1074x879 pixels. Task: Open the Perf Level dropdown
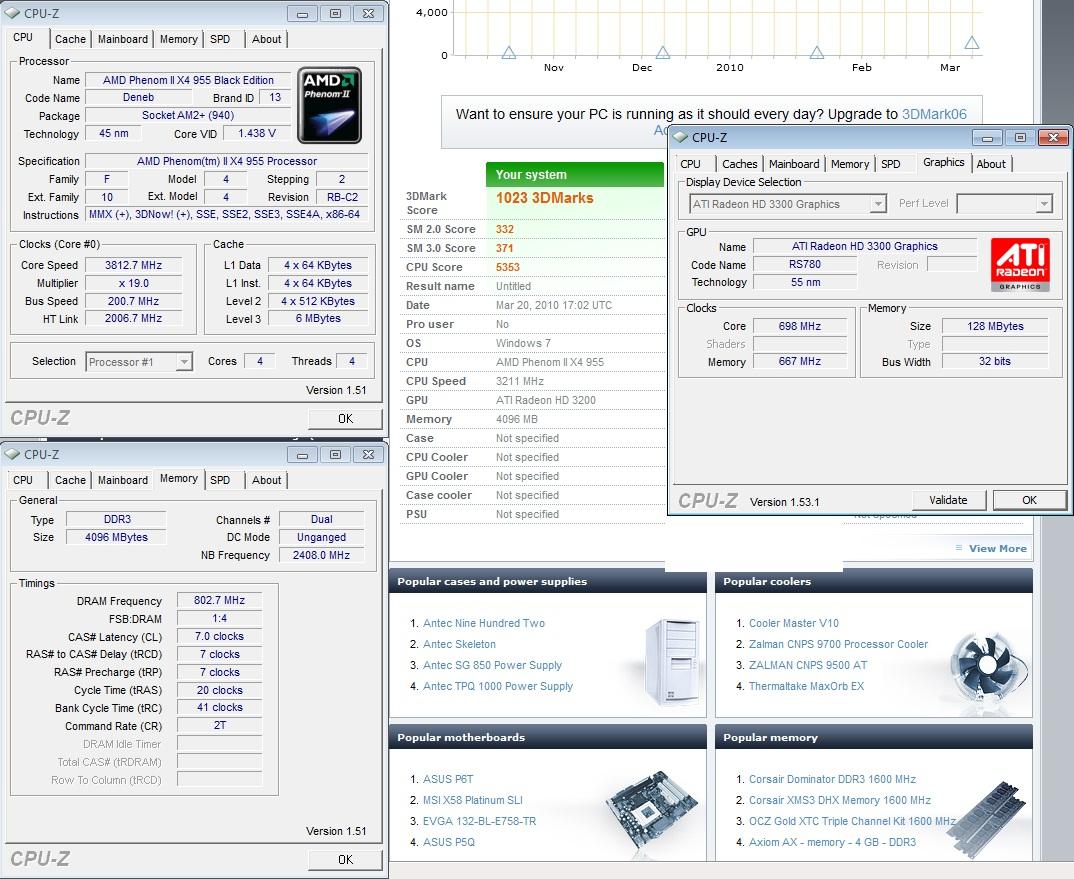point(1043,204)
